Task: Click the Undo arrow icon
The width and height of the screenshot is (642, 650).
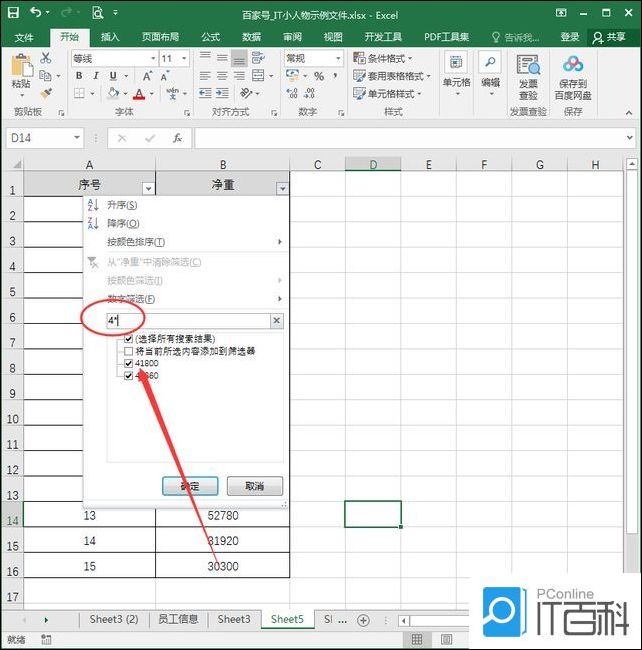Action: (36, 13)
